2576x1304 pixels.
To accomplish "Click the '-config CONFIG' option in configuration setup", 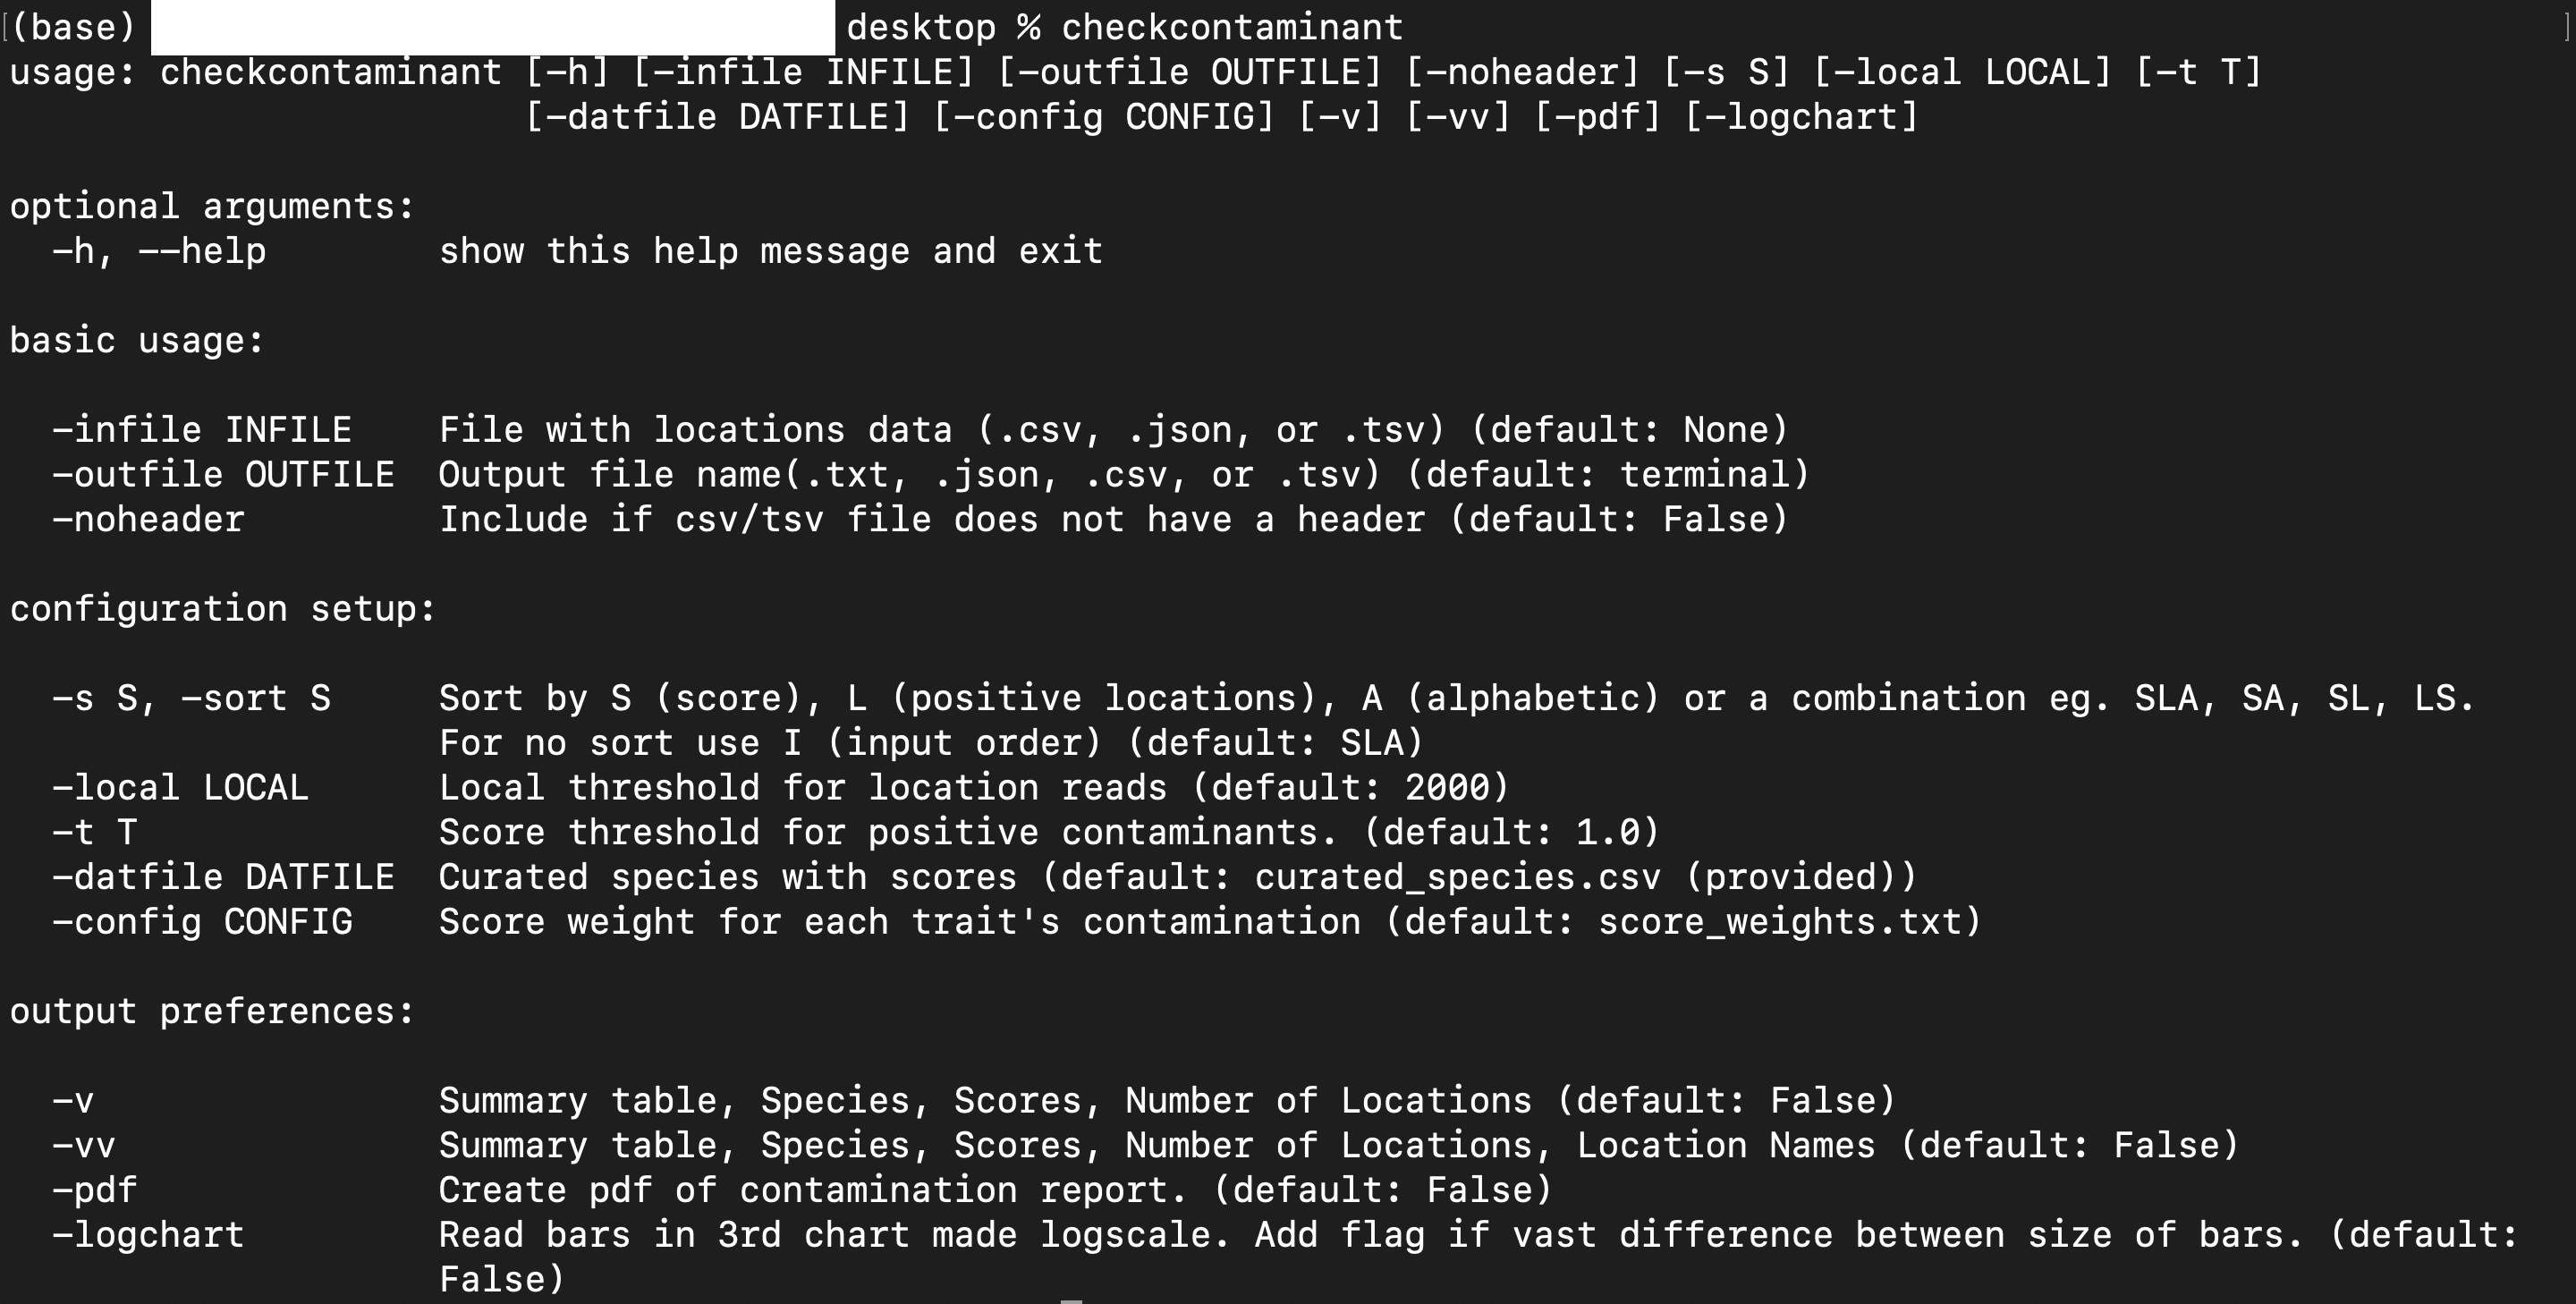I will pos(202,922).
